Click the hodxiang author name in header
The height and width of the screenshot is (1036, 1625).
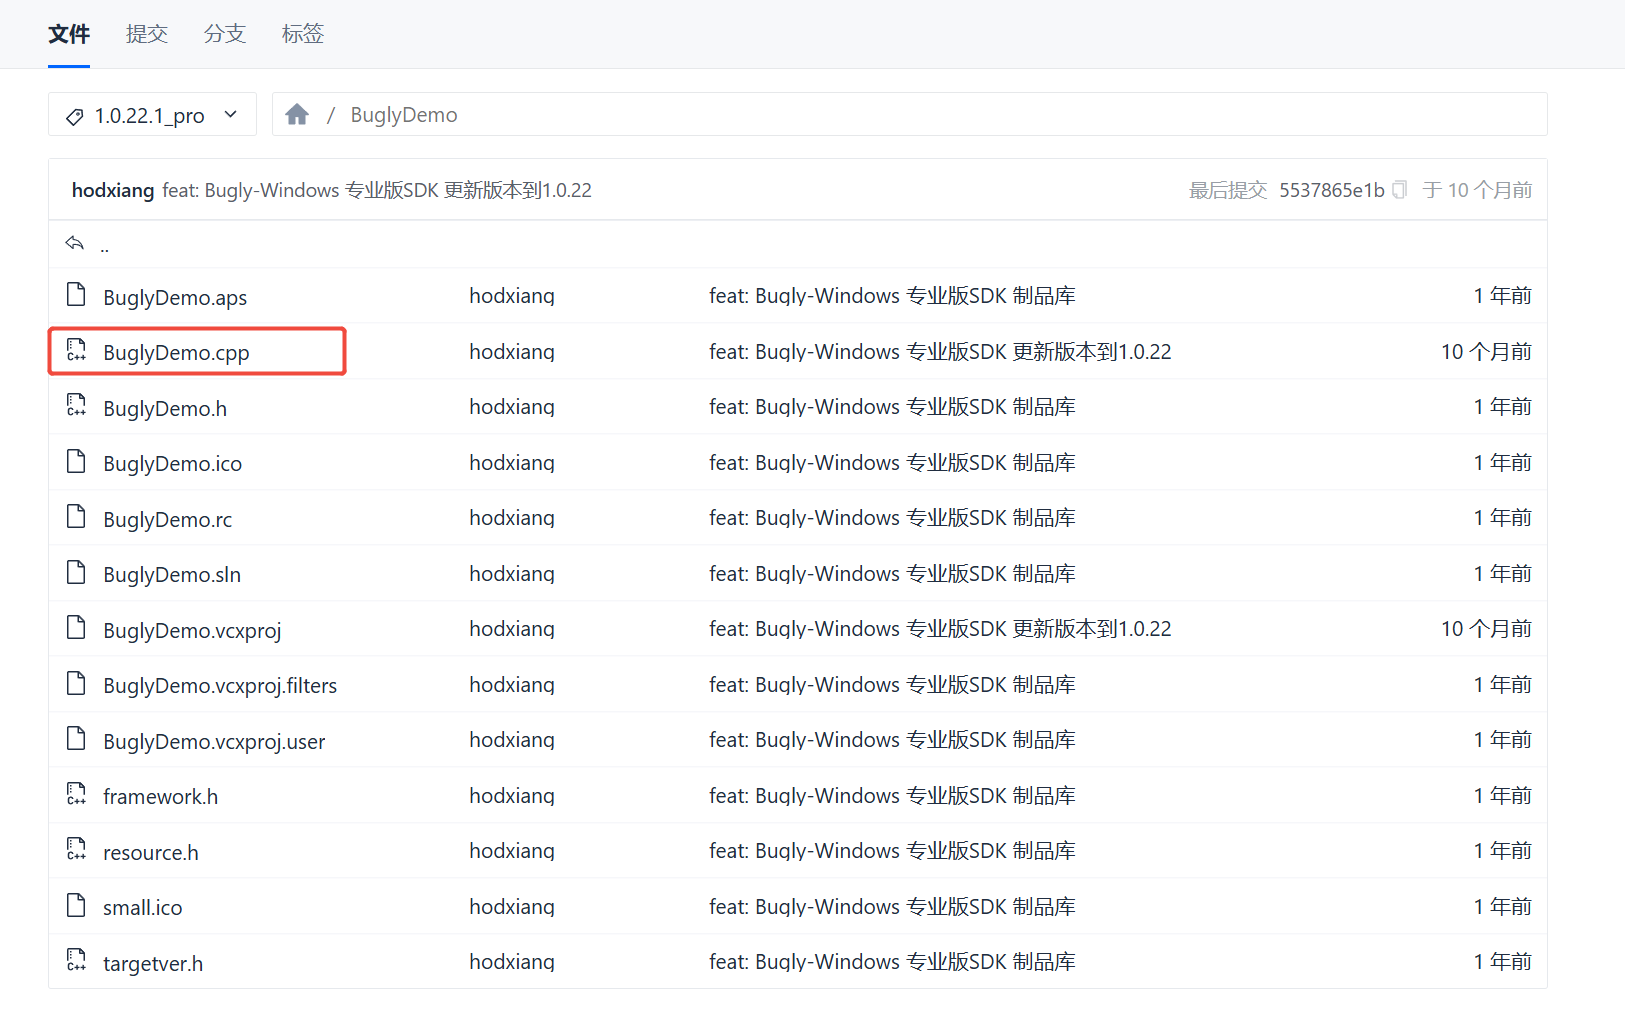pyautogui.click(x=112, y=190)
